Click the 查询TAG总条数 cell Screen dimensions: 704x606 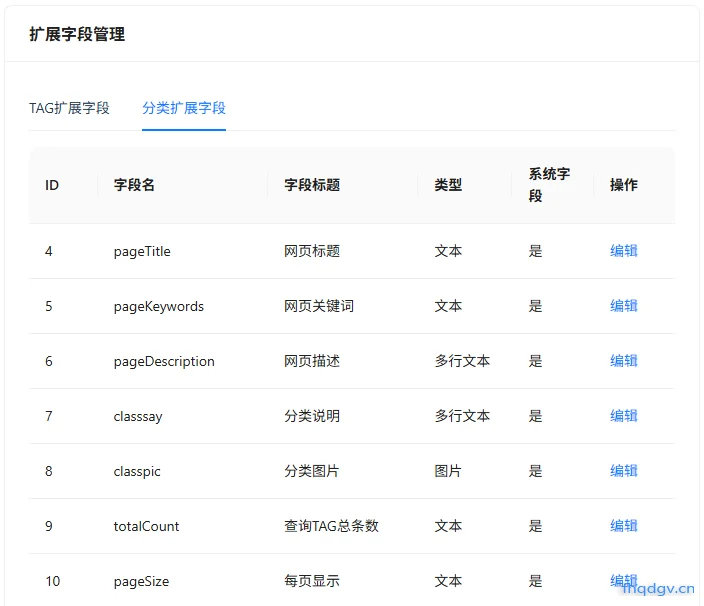tap(331, 526)
